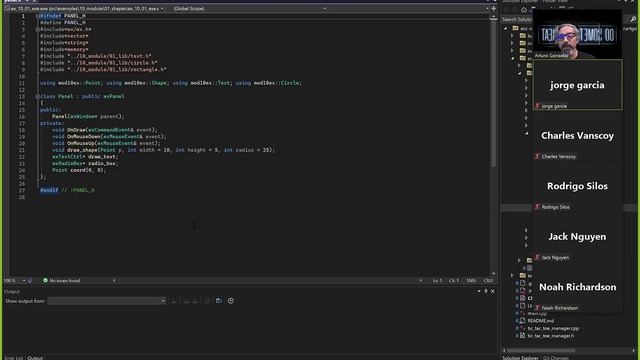This screenshot has height=360, width=640.
Task: Click the root folder icon in Solution Explorer tree
Action: (516, 28)
